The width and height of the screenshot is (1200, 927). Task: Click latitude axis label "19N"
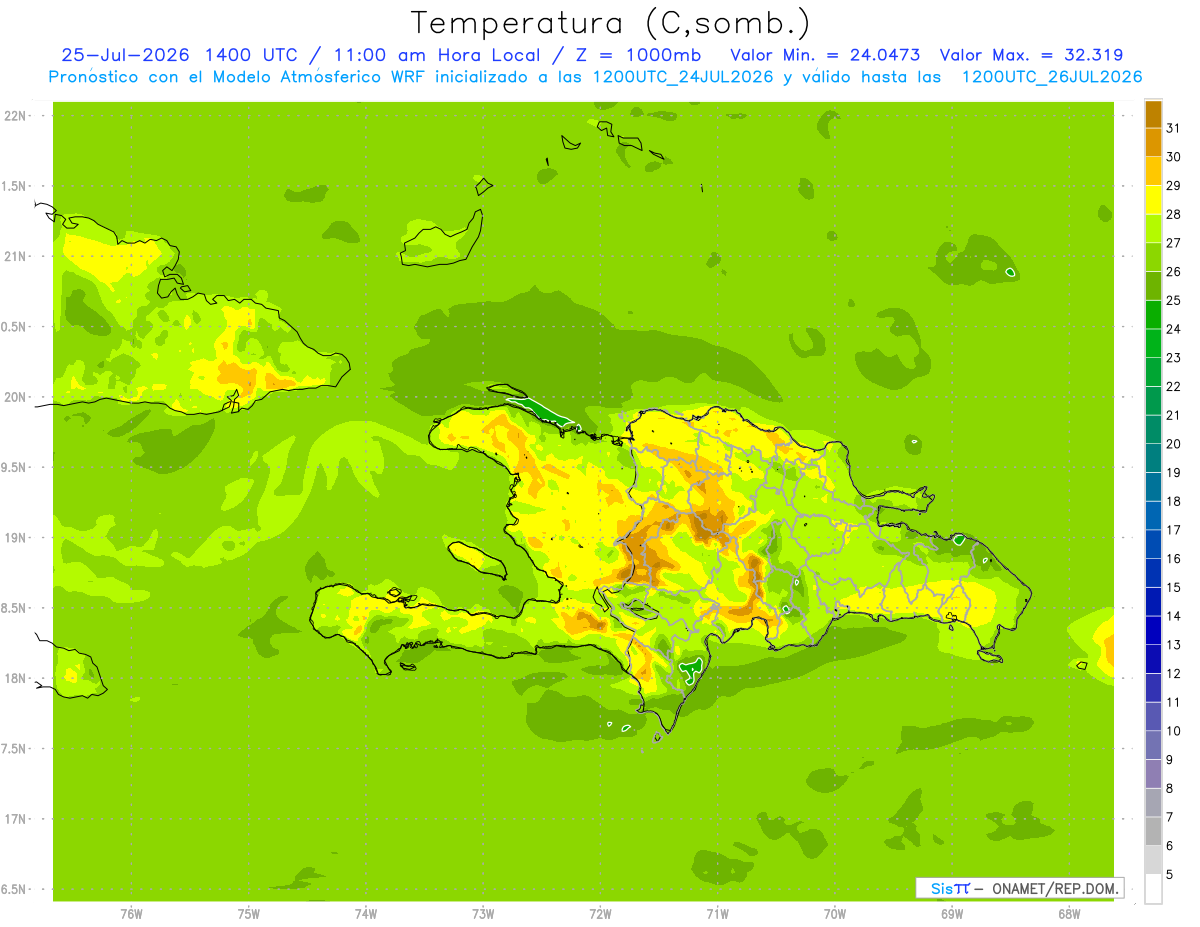[16, 538]
